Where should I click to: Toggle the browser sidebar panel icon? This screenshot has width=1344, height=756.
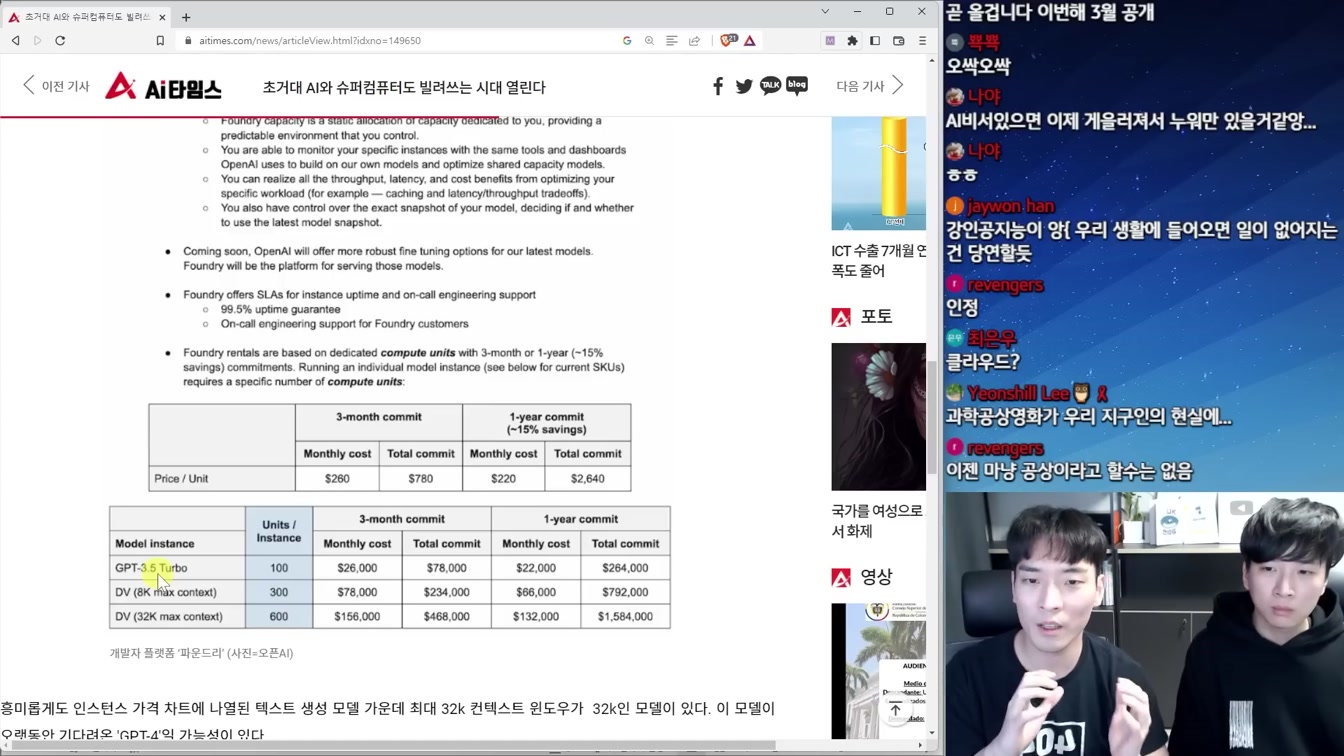[875, 41]
